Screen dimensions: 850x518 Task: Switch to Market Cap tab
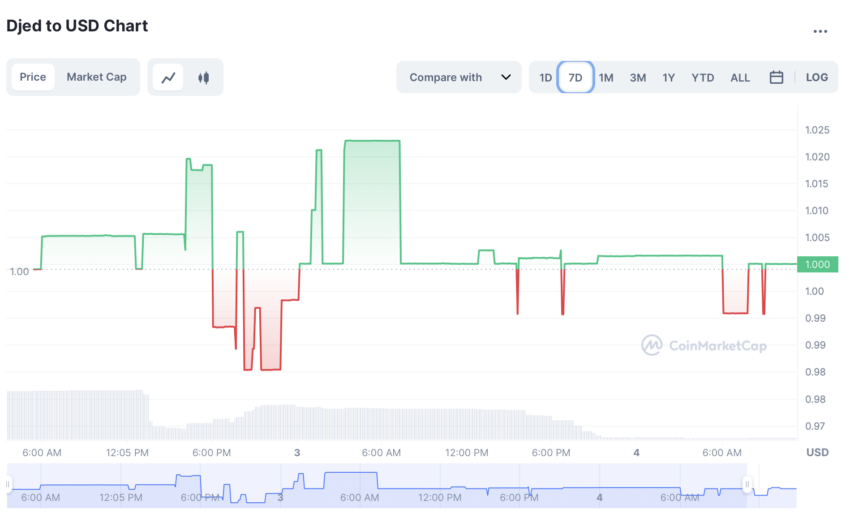click(96, 77)
